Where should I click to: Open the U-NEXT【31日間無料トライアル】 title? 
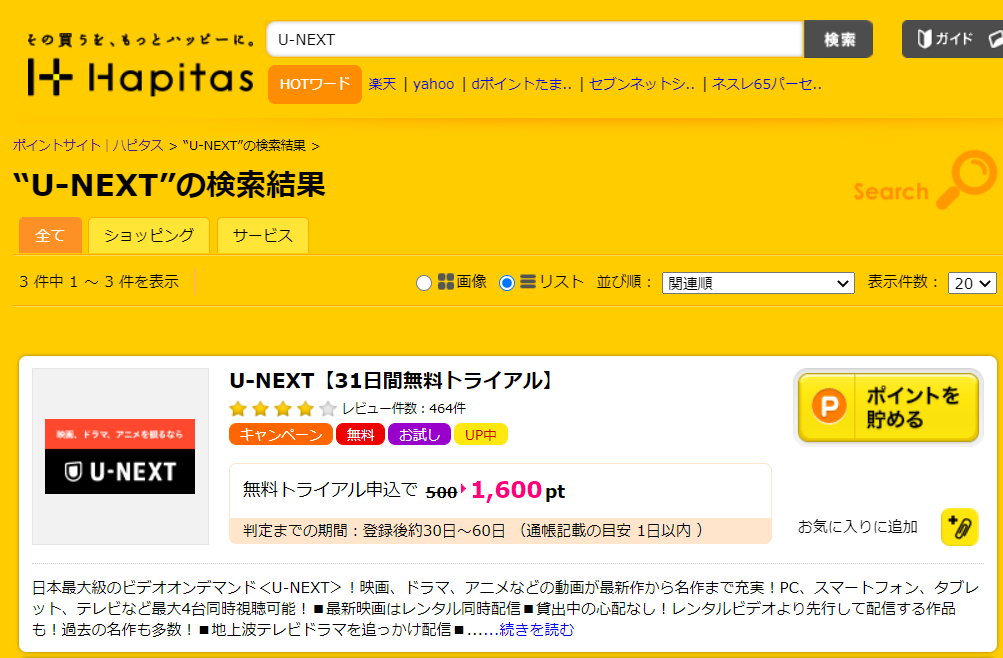391,380
